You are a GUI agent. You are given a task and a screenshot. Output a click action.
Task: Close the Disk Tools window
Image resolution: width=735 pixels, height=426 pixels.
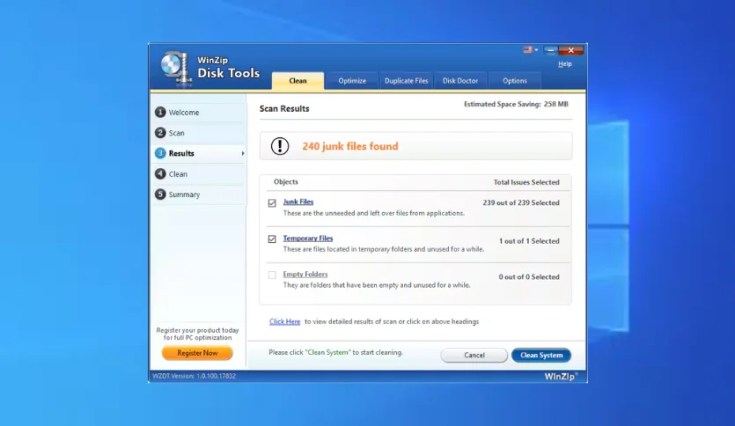pyautogui.click(x=571, y=50)
